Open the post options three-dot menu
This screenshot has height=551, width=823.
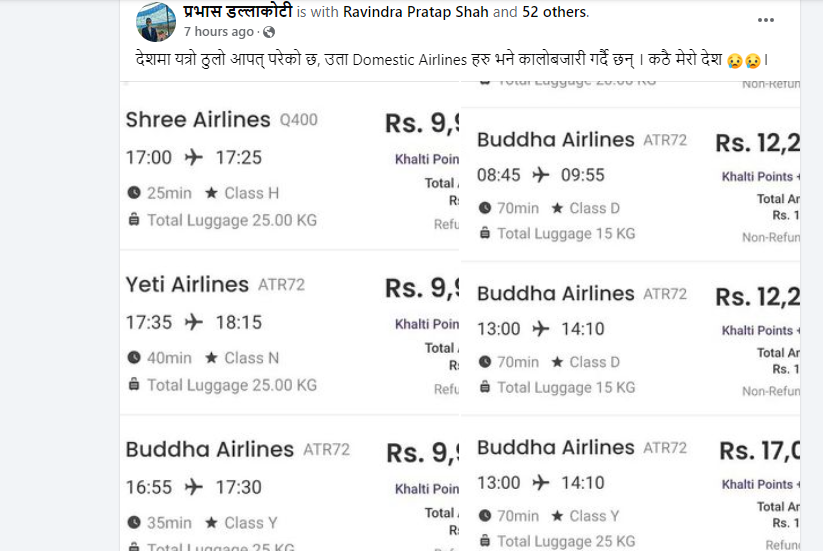click(x=766, y=20)
